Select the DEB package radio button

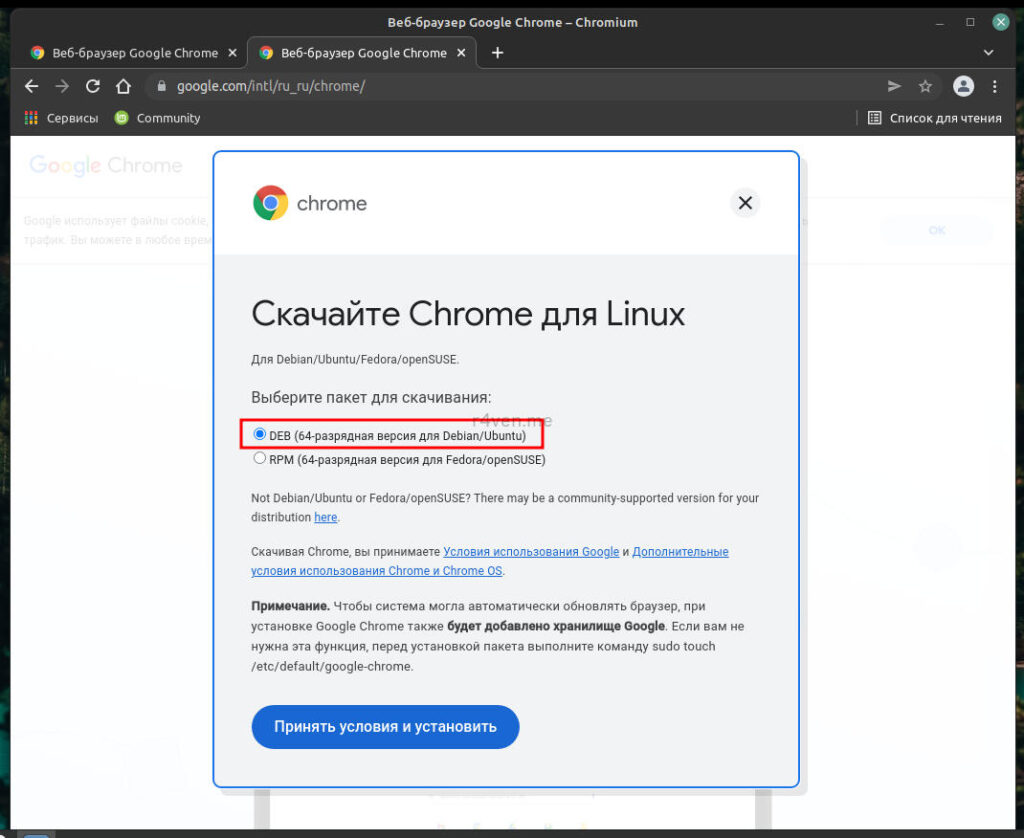point(260,435)
